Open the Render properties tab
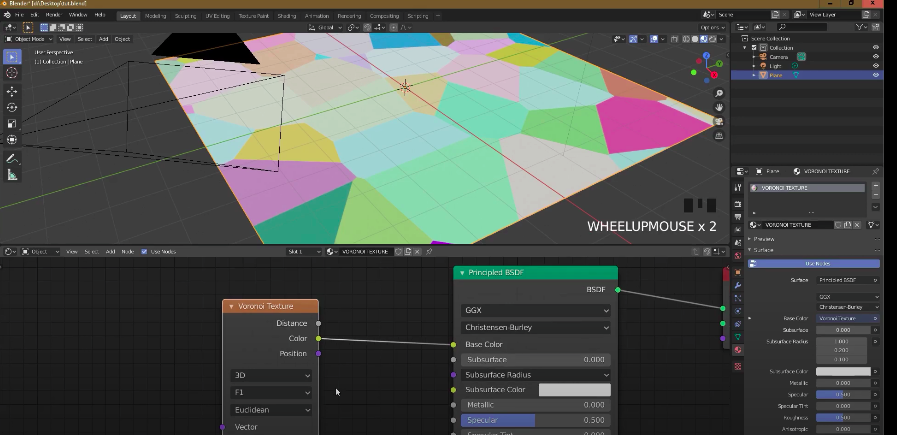The height and width of the screenshot is (435, 897). click(x=738, y=204)
